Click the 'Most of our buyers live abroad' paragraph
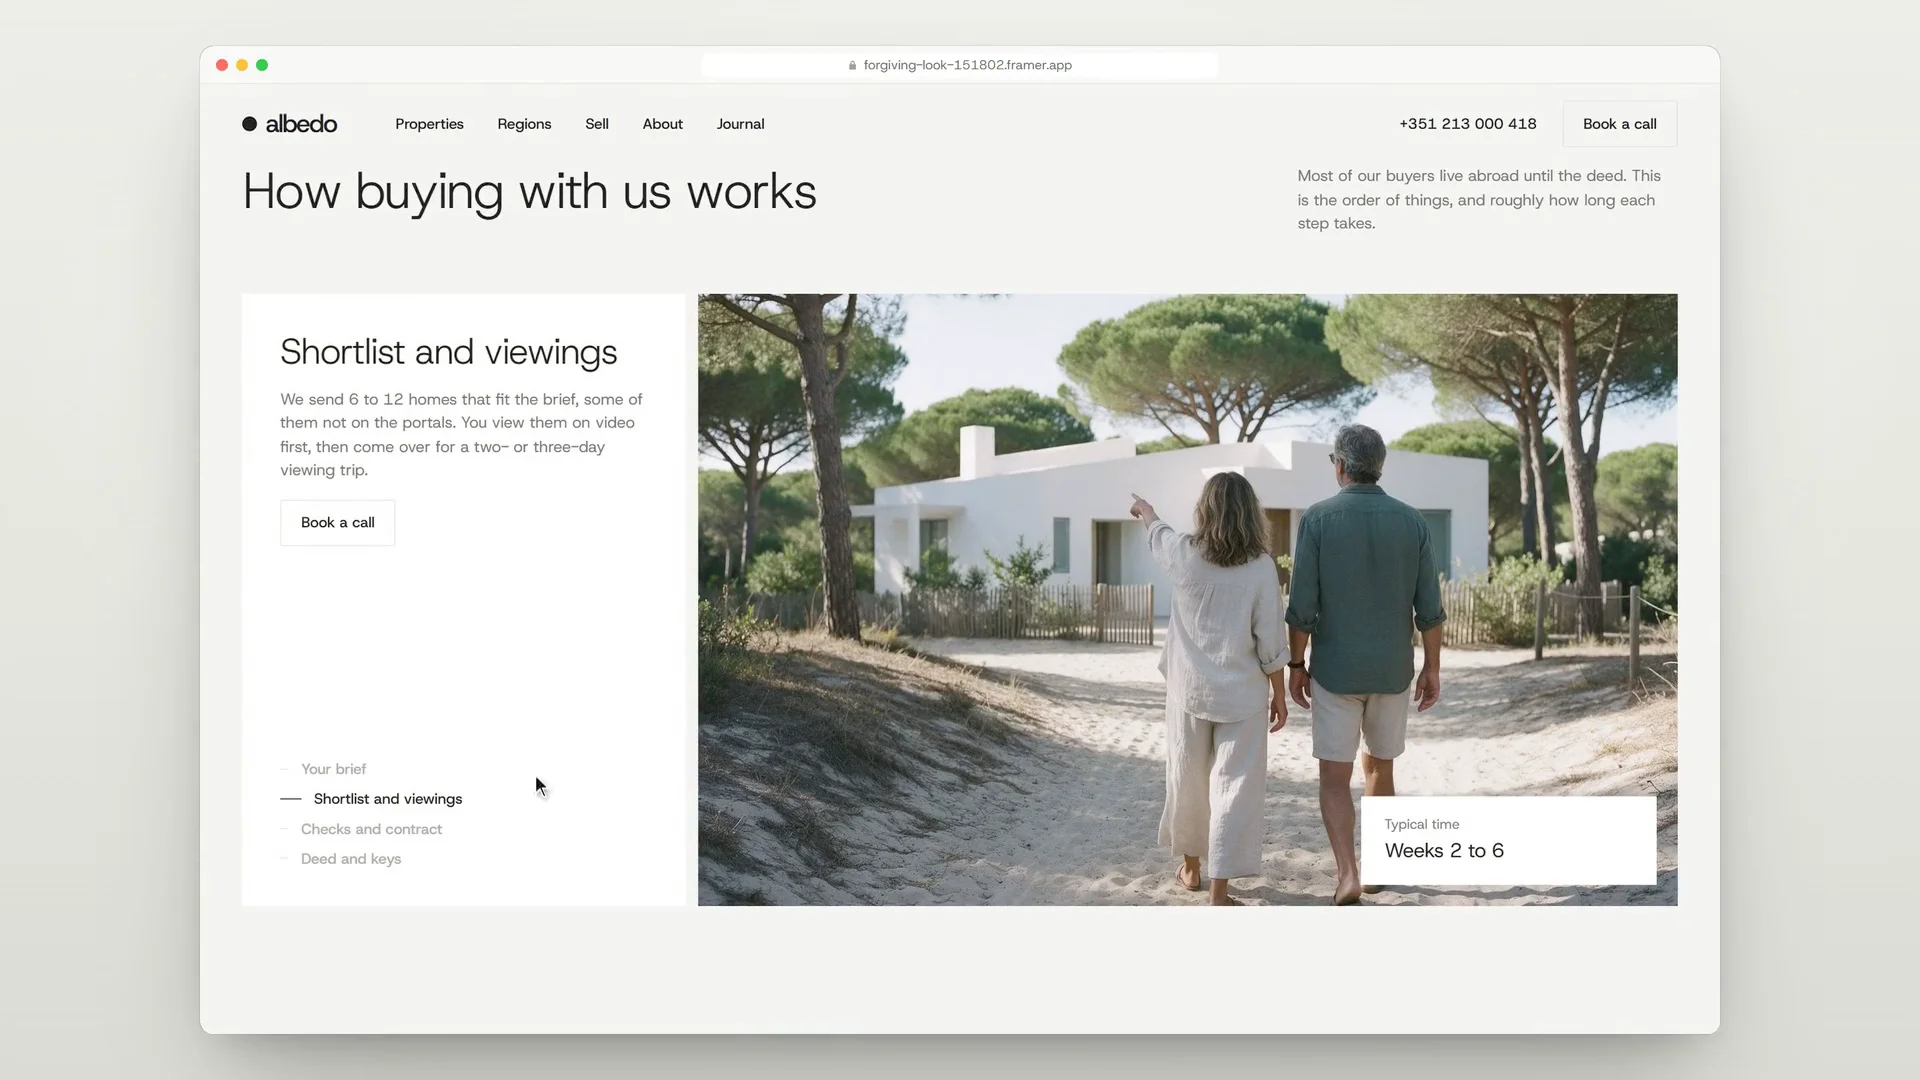 tap(1479, 200)
